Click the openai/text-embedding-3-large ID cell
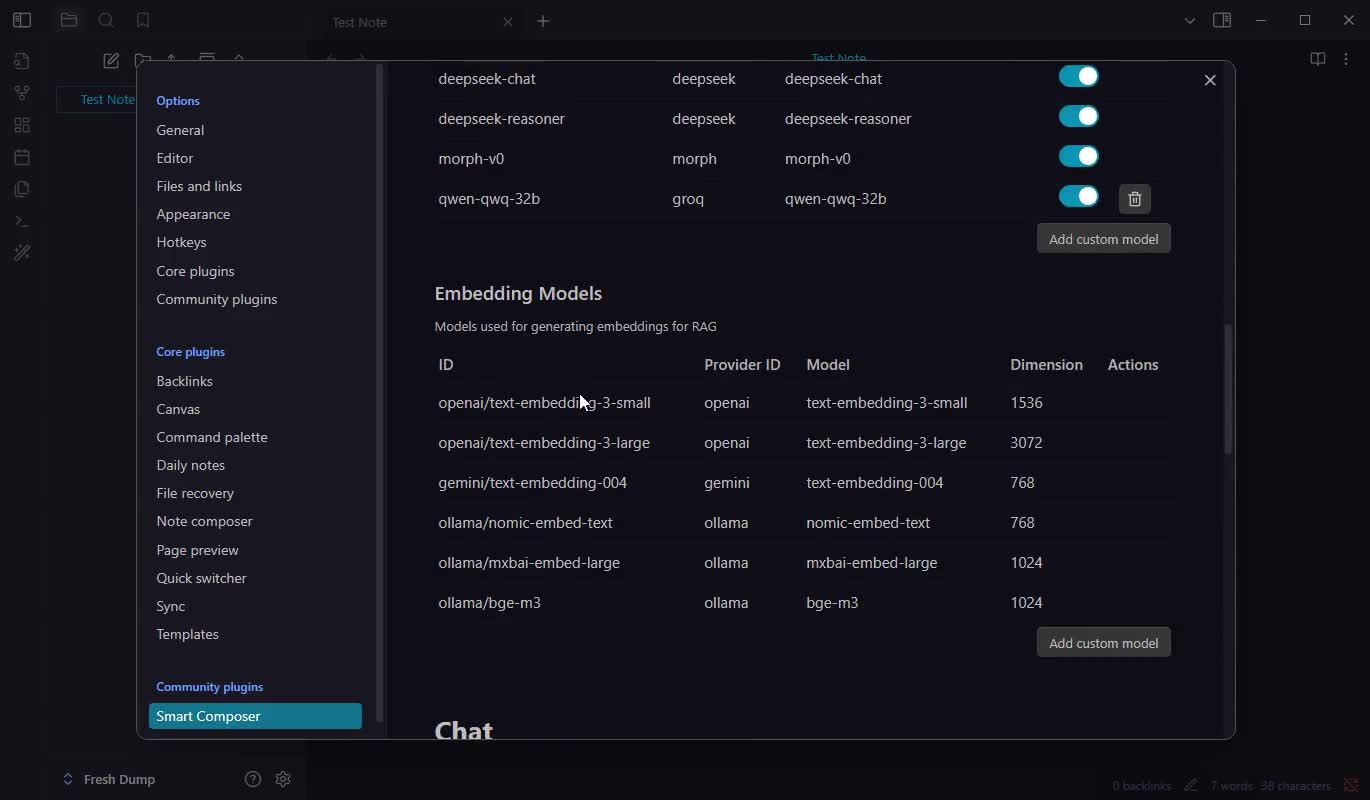Viewport: 1370px width, 800px height. (x=544, y=443)
